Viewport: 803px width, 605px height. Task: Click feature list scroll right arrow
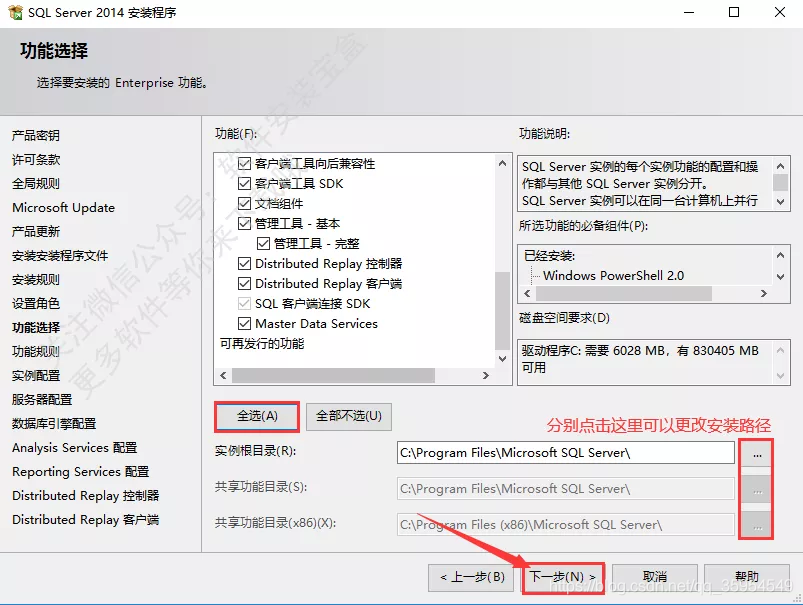485,375
